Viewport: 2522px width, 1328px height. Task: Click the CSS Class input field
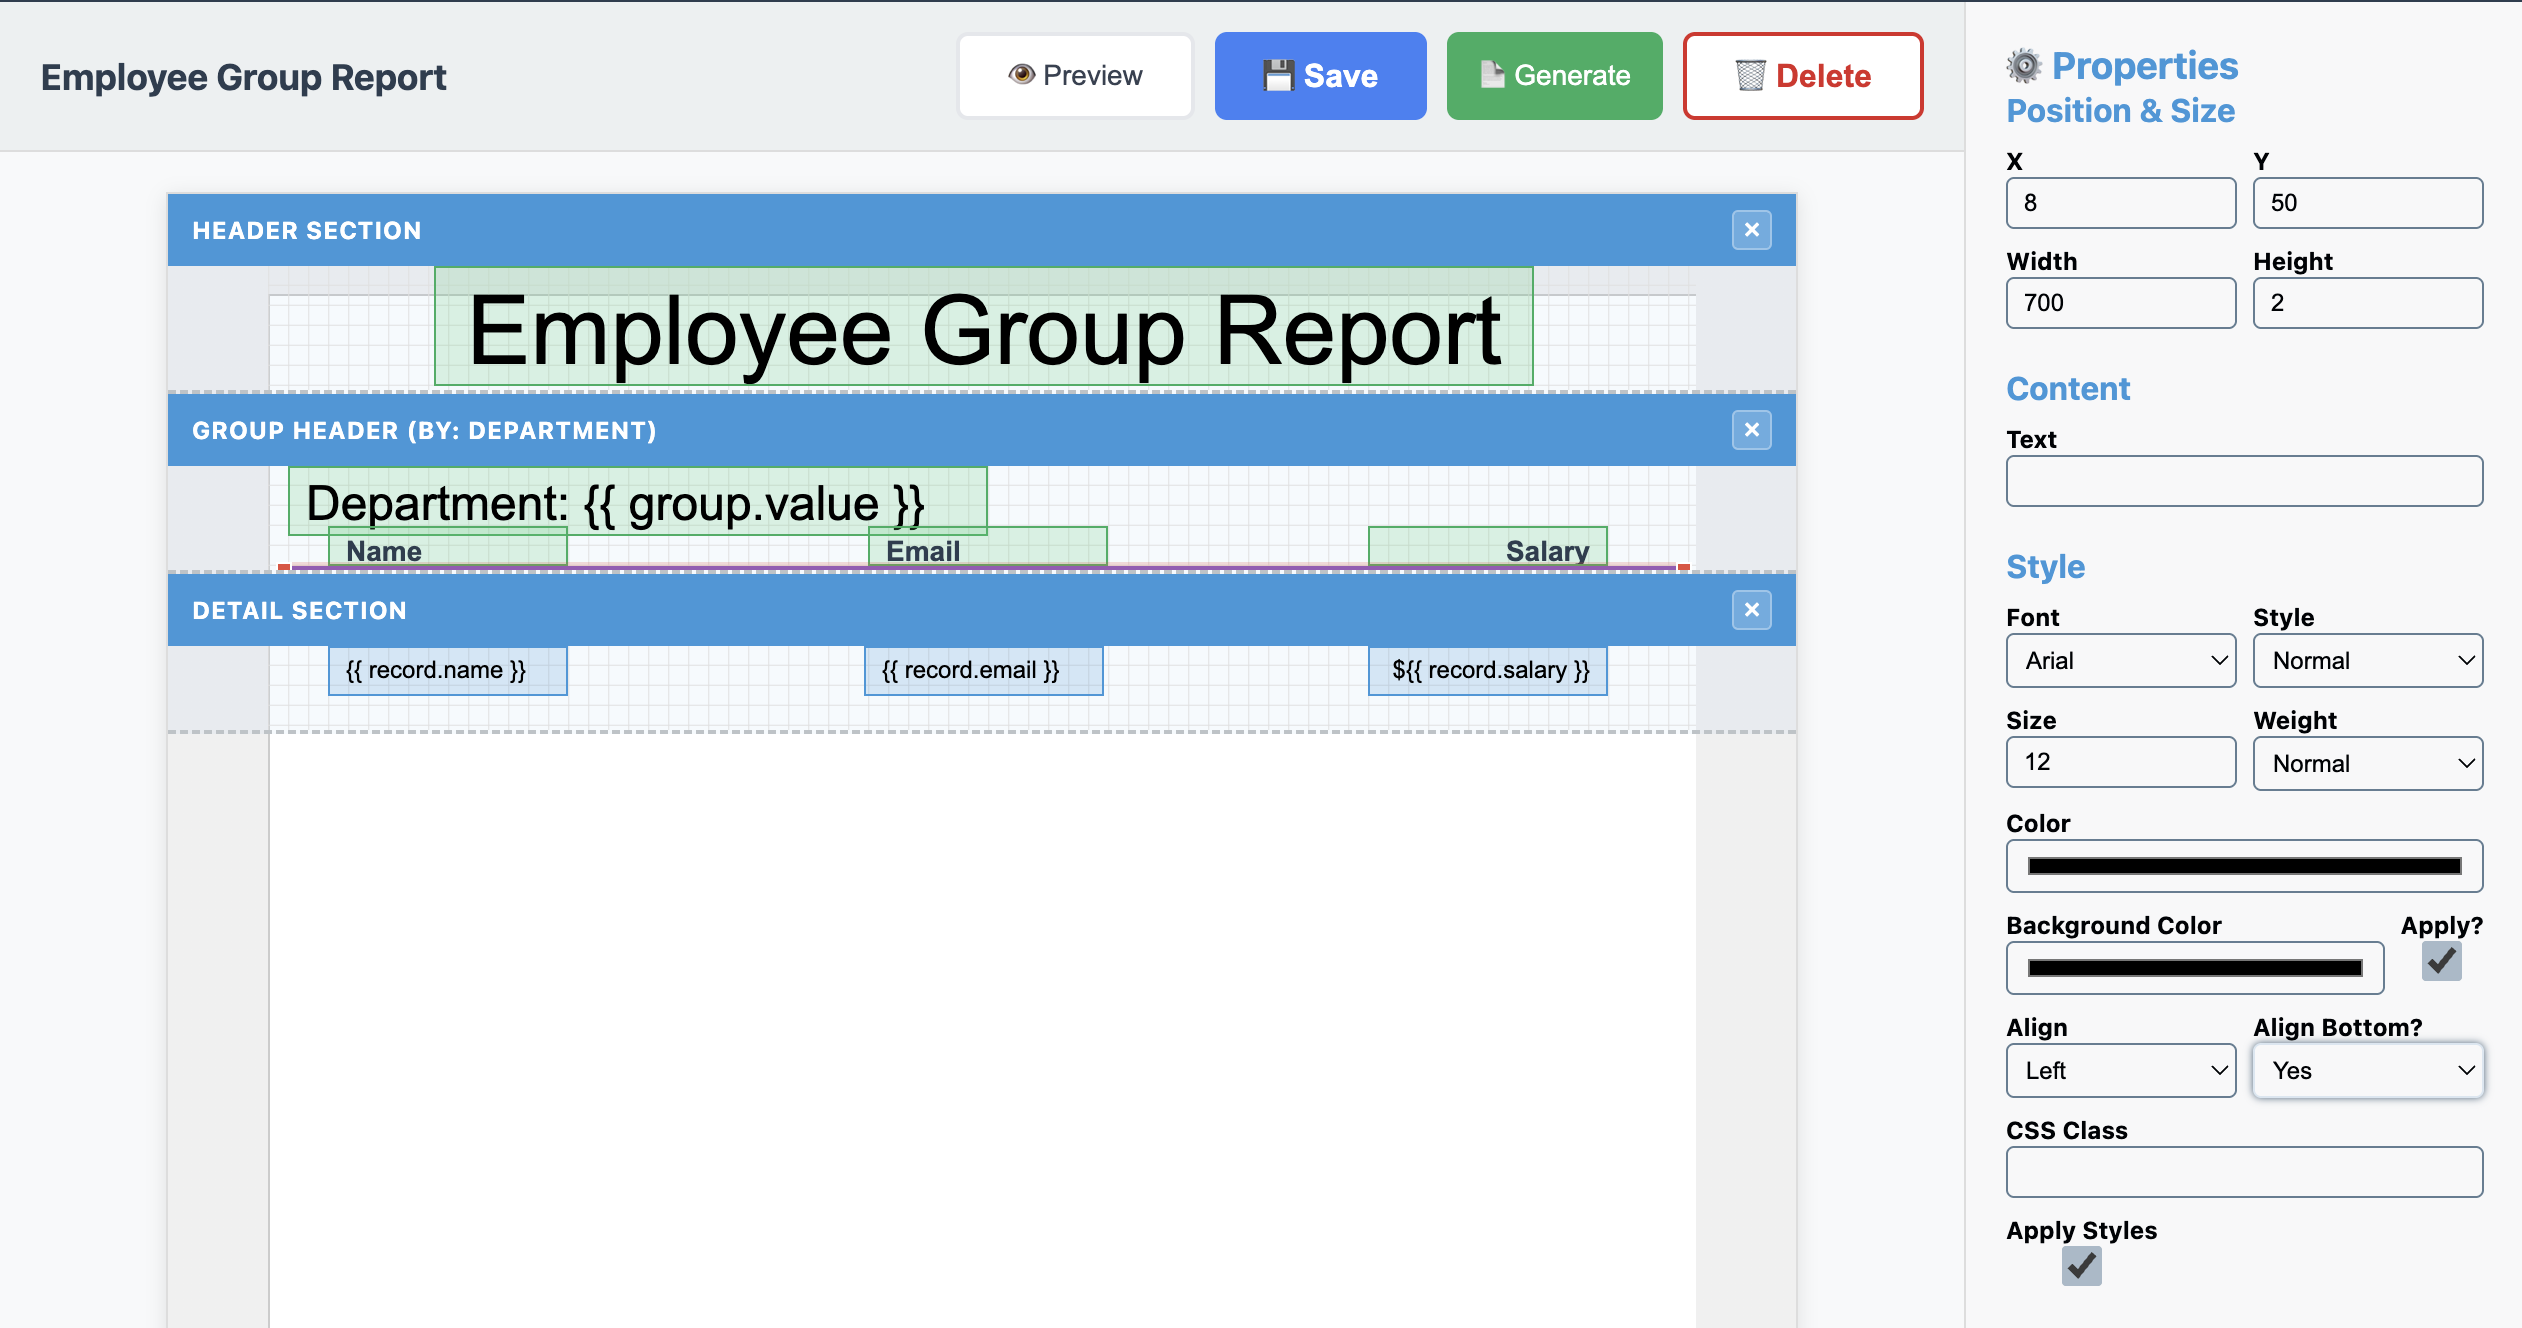(x=2244, y=1172)
